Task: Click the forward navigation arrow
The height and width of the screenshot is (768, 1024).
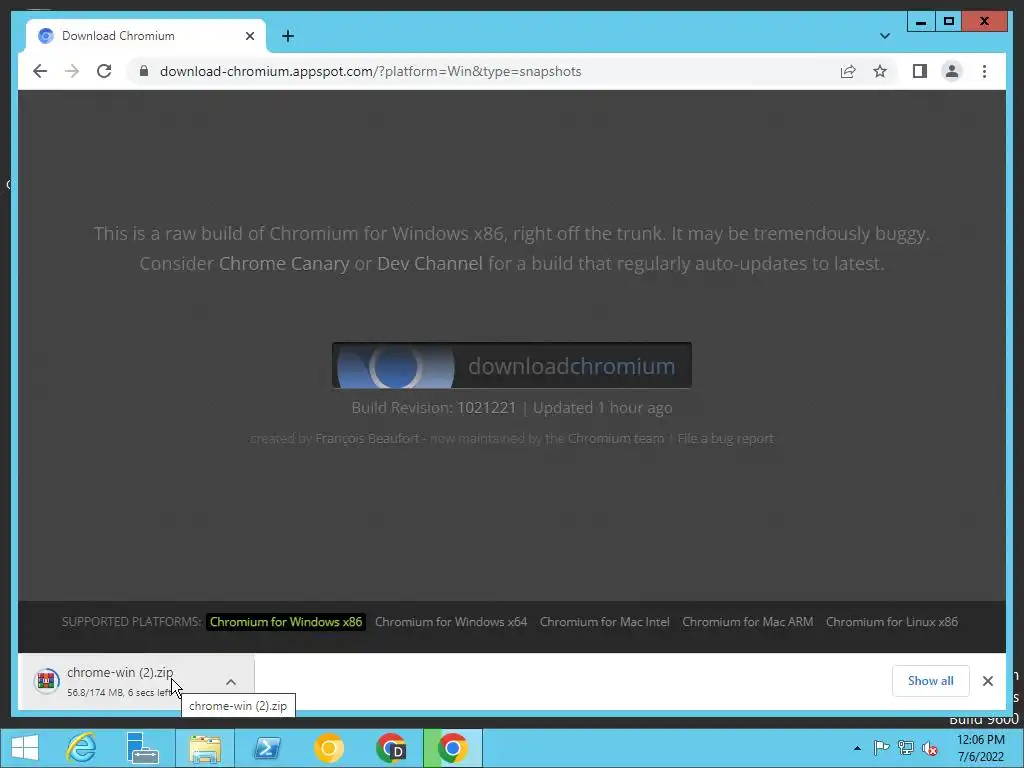Action: pos(72,71)
